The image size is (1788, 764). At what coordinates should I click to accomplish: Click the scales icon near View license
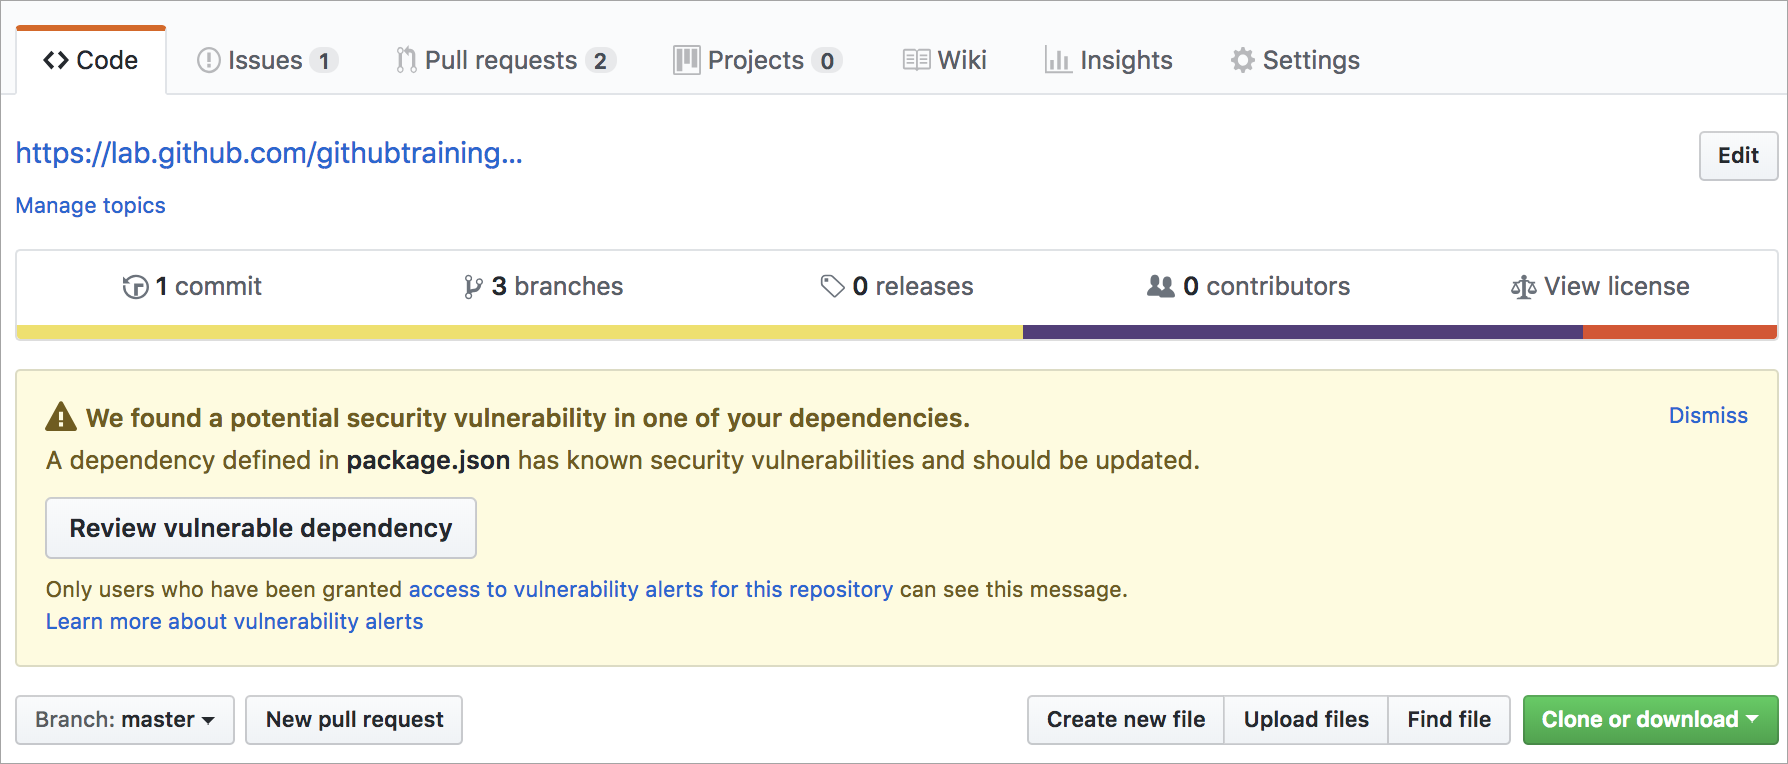(1523, 286)
